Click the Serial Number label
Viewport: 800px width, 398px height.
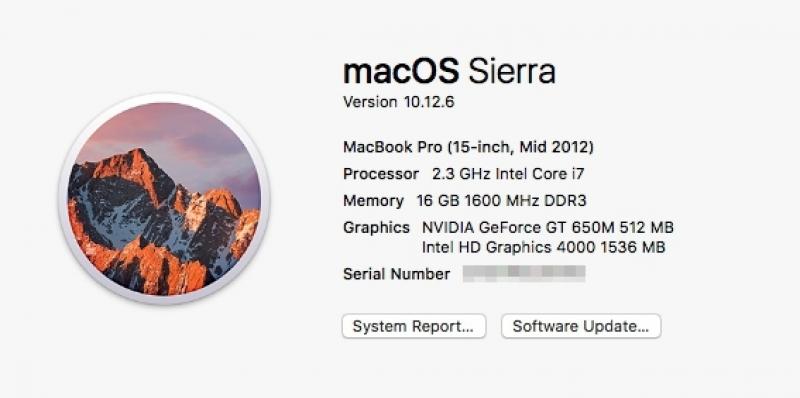(396, 274)
